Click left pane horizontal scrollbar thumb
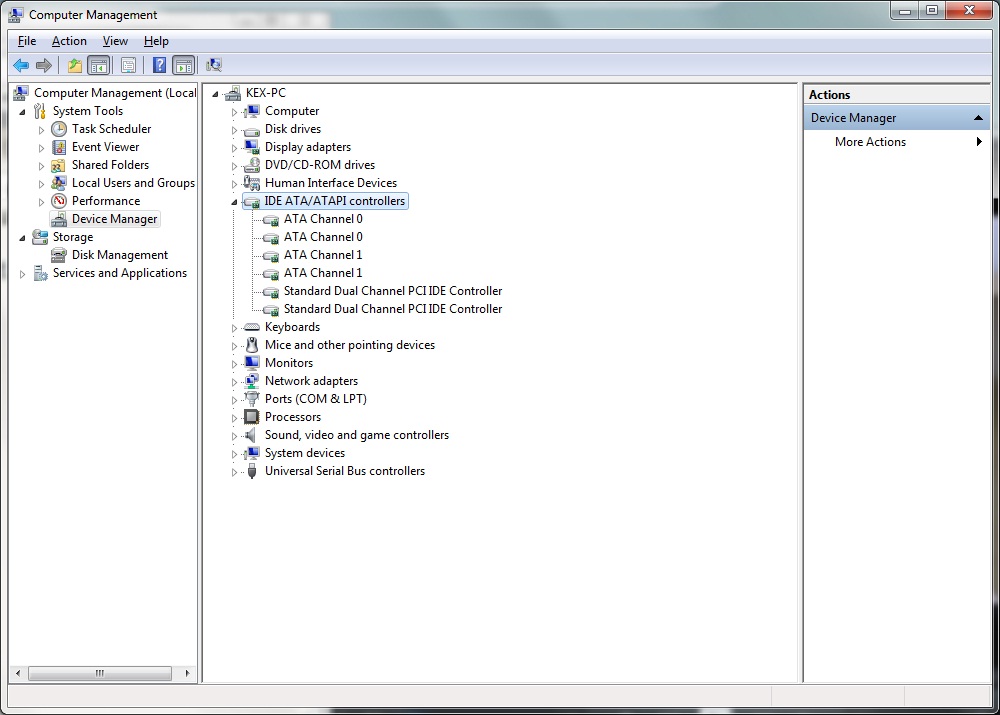This screenshot has height=715, width=1000. [99, 673]
